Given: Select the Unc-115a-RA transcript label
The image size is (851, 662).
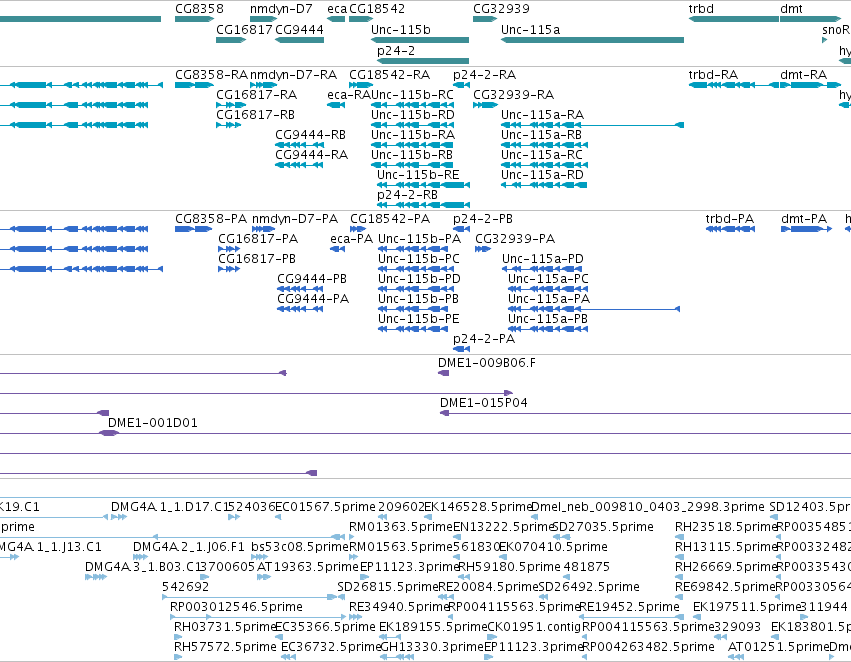Looking at the screenshot, I should pyautogui.click(x=542, y=115).
